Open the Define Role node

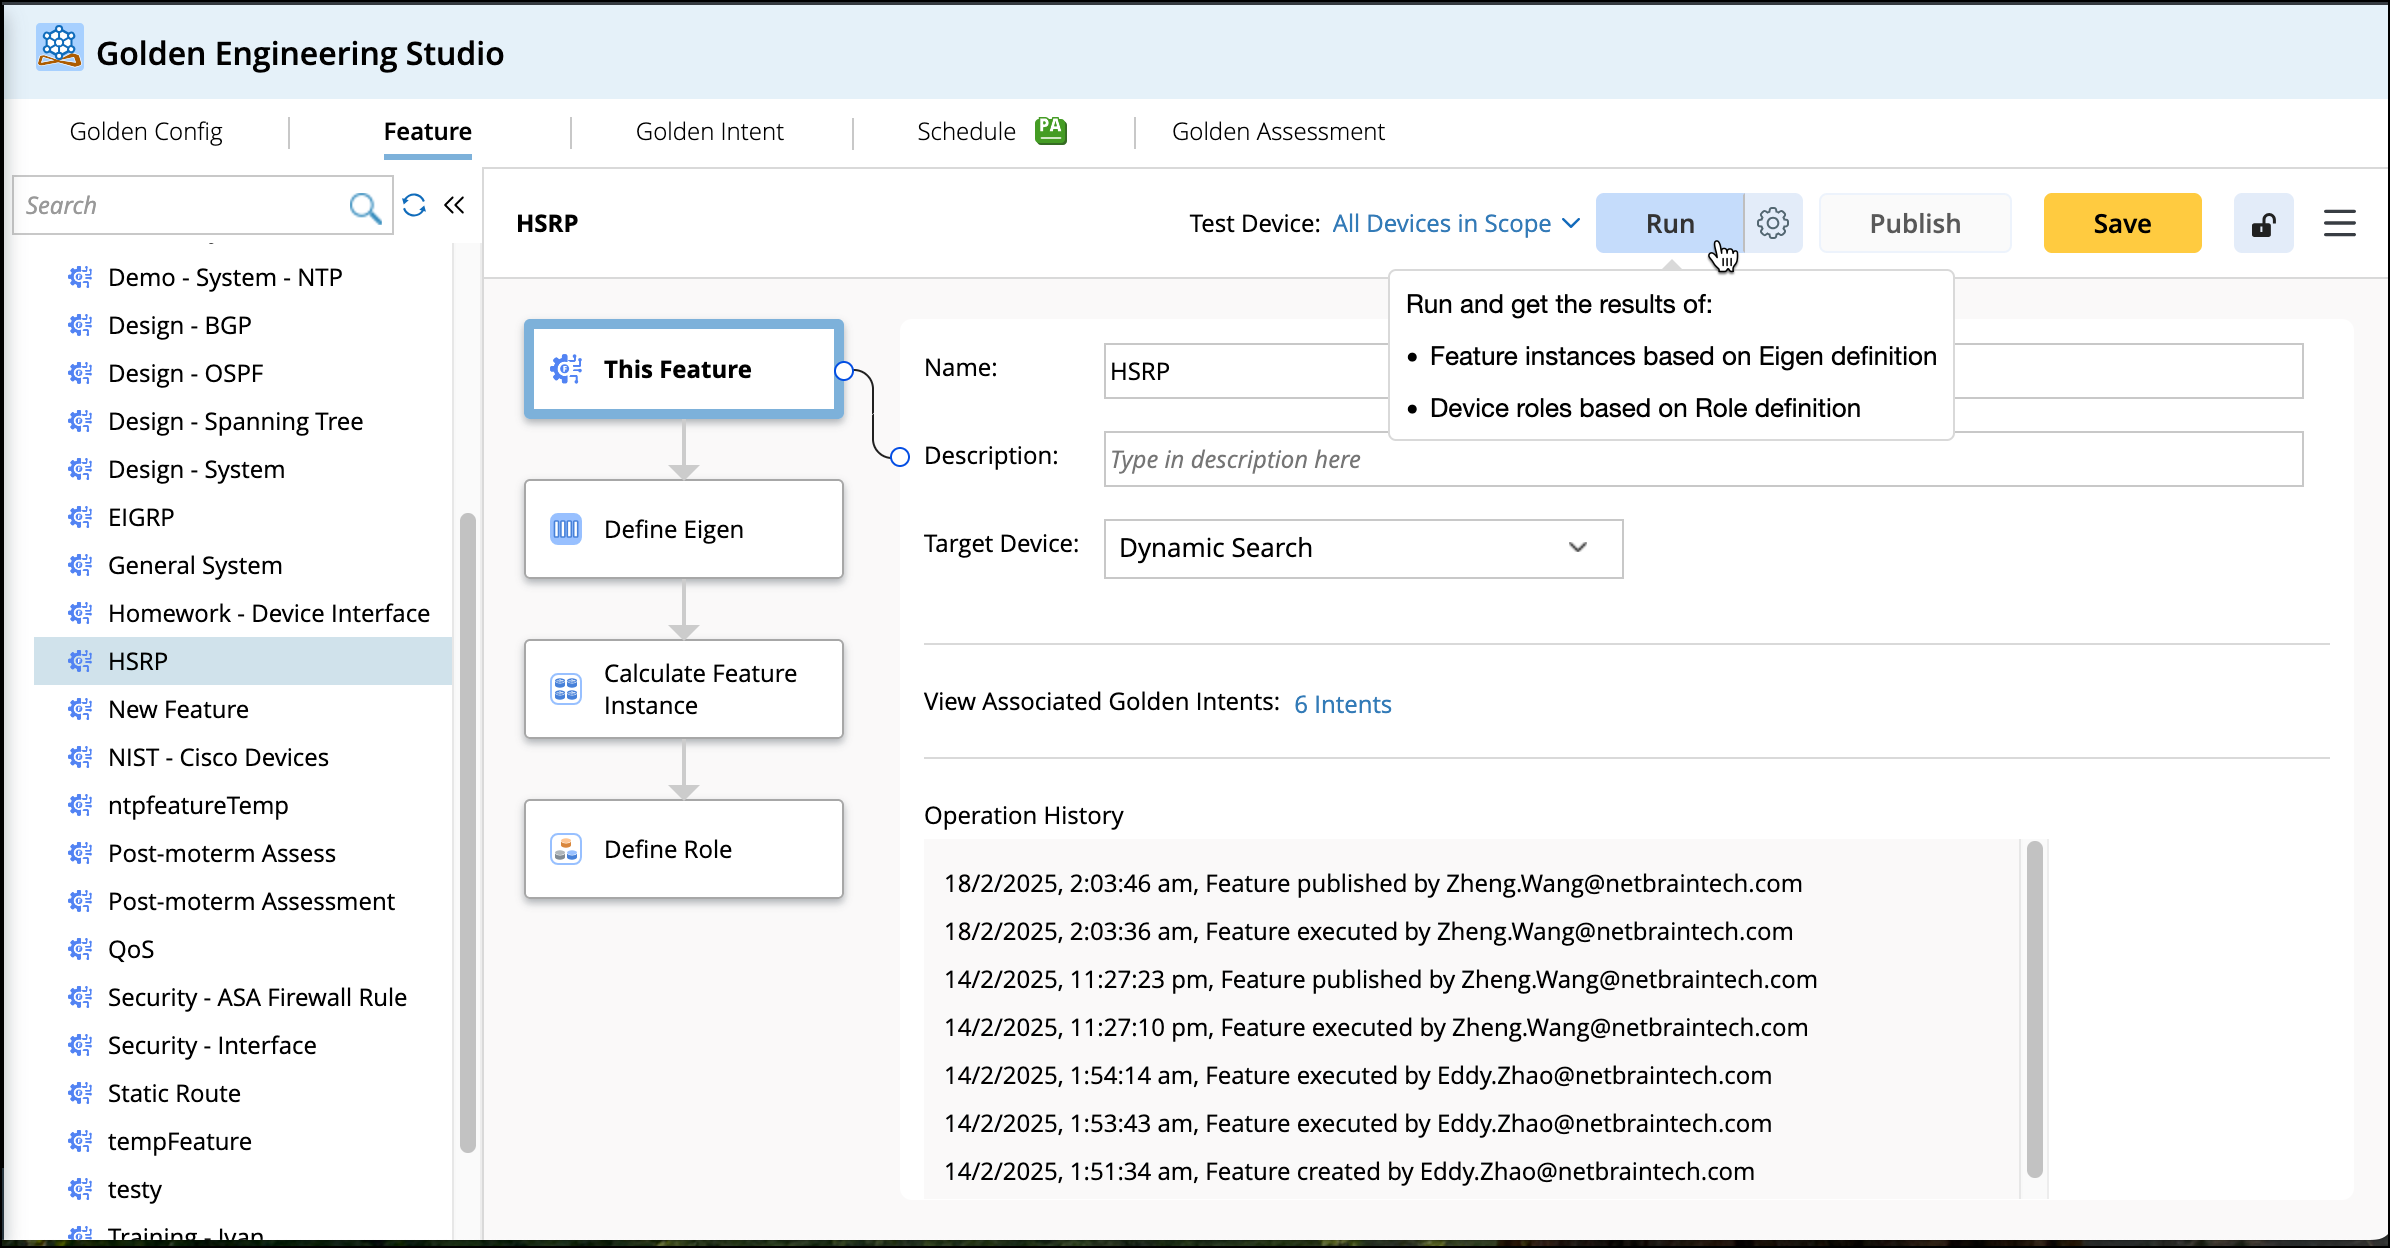point(683,849)
